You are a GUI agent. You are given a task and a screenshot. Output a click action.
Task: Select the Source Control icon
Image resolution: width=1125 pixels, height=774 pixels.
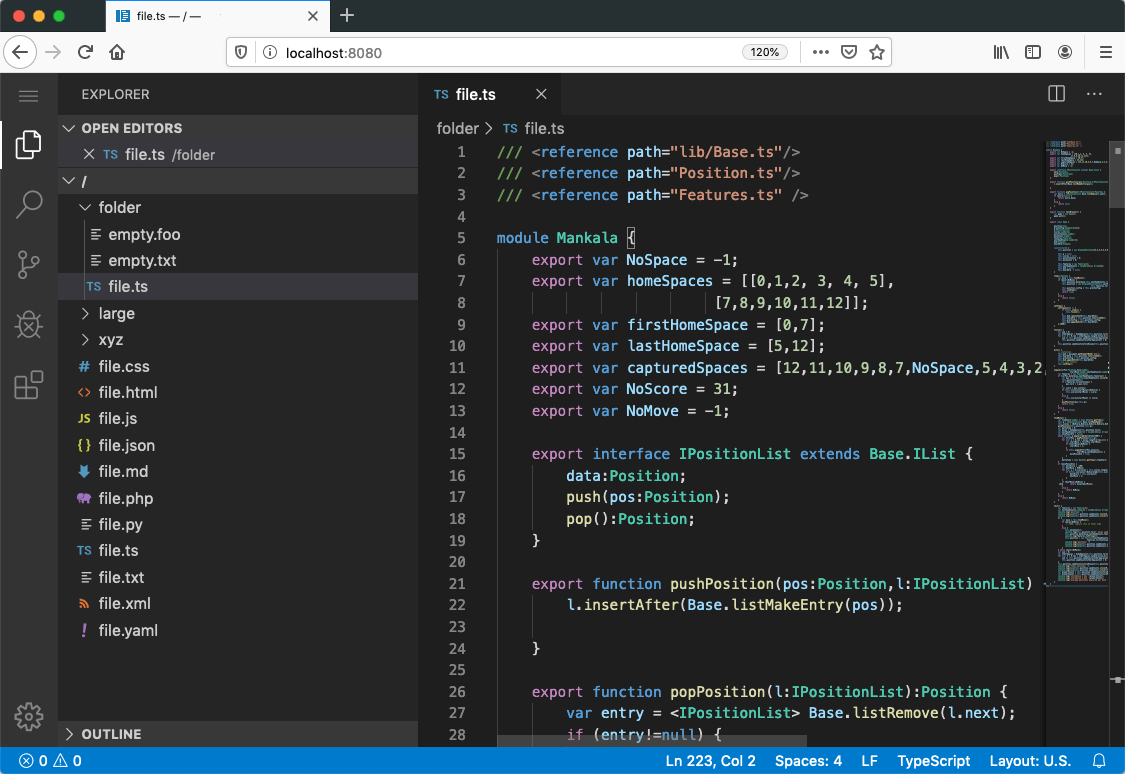(x=29, y=264)
